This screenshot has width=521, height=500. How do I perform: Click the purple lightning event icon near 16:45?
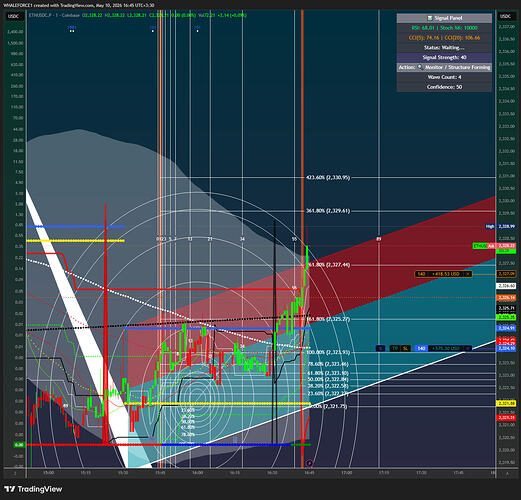309,463
